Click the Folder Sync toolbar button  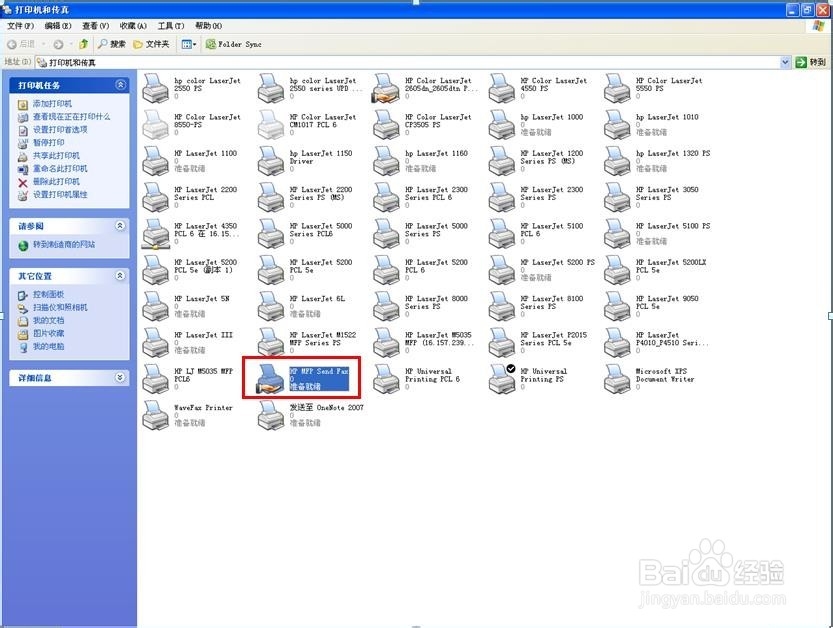pyautogui.click(x=234, y=44)
